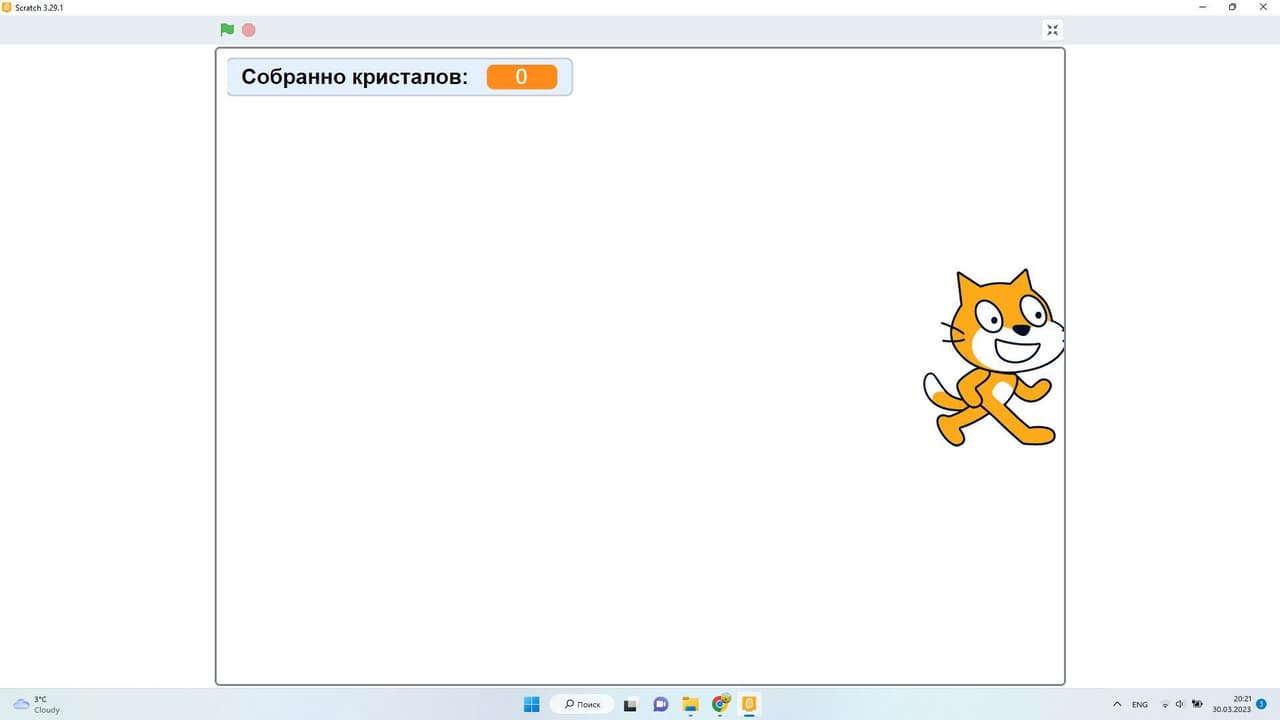Select the Scratch app icon on the taskbar
The height and width of the screenshot is (720, 1280).
point(749,704)
